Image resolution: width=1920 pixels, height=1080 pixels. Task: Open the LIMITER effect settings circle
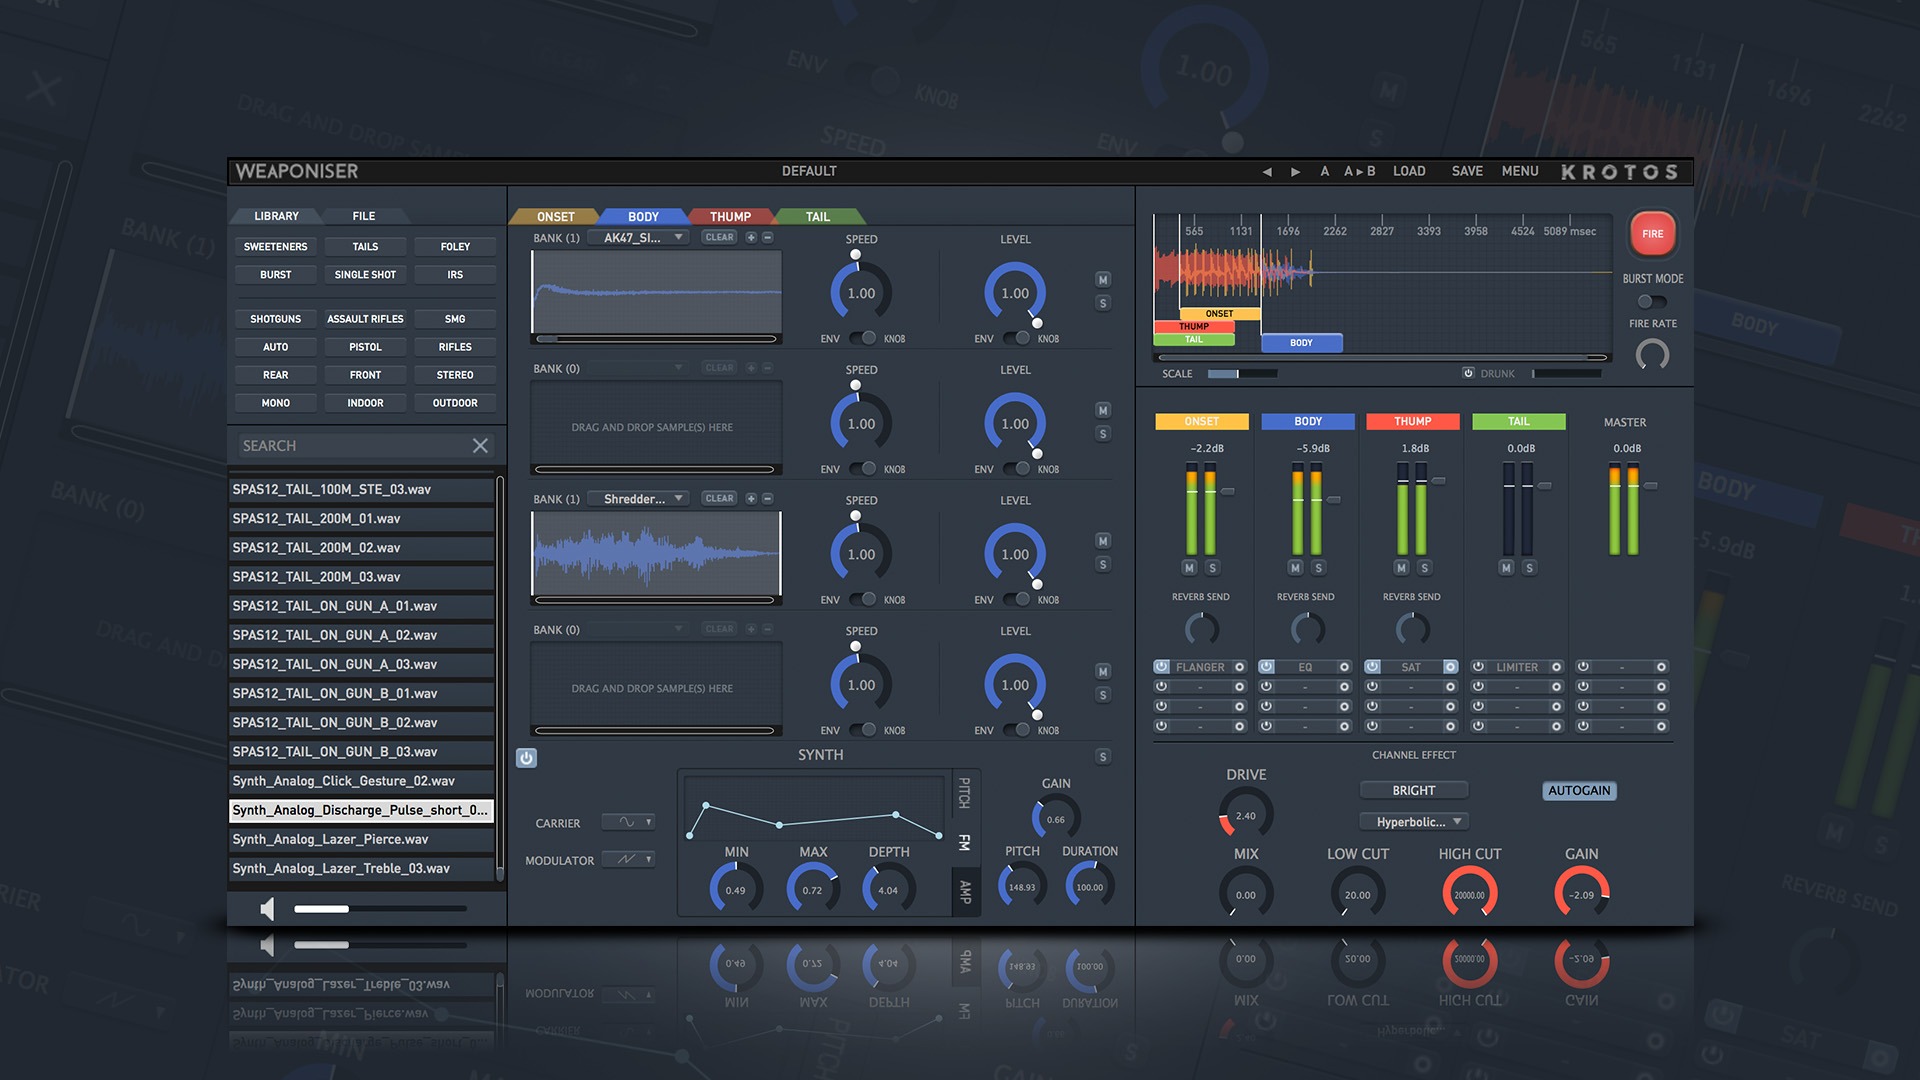pyautogui.click(x=1556, y=667)
